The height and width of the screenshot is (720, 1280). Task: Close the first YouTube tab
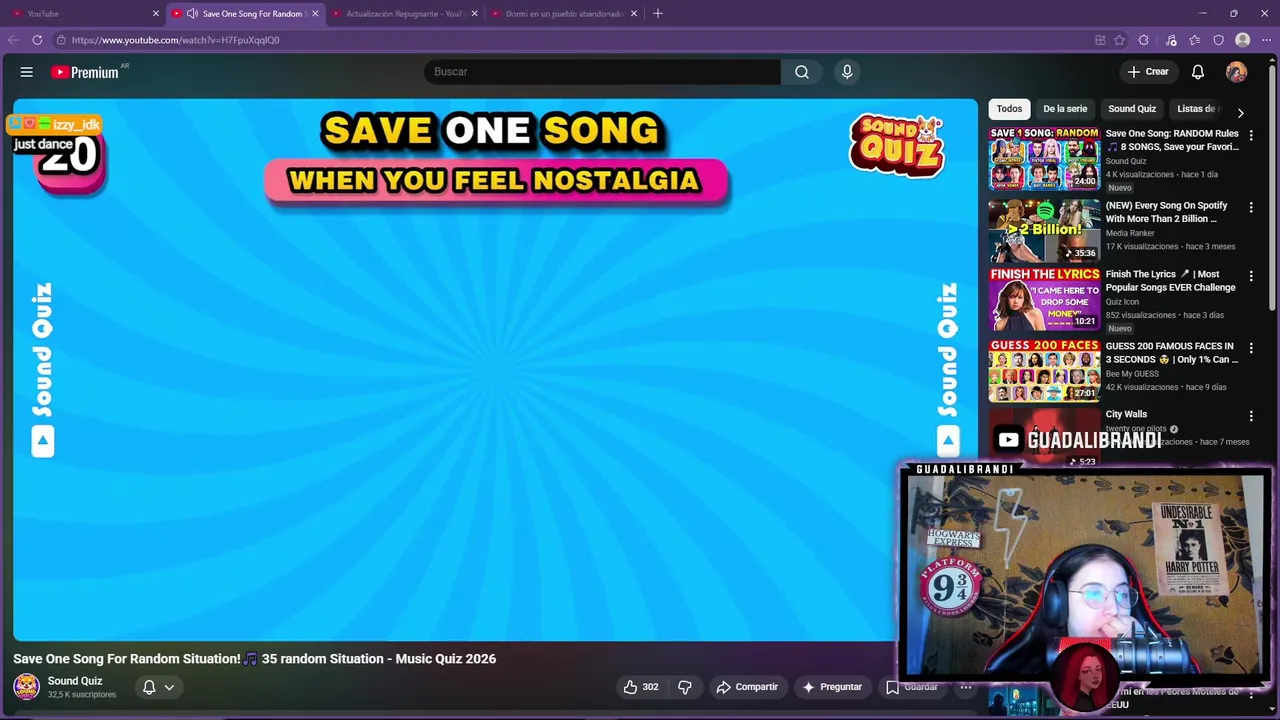tap(156, 14)
